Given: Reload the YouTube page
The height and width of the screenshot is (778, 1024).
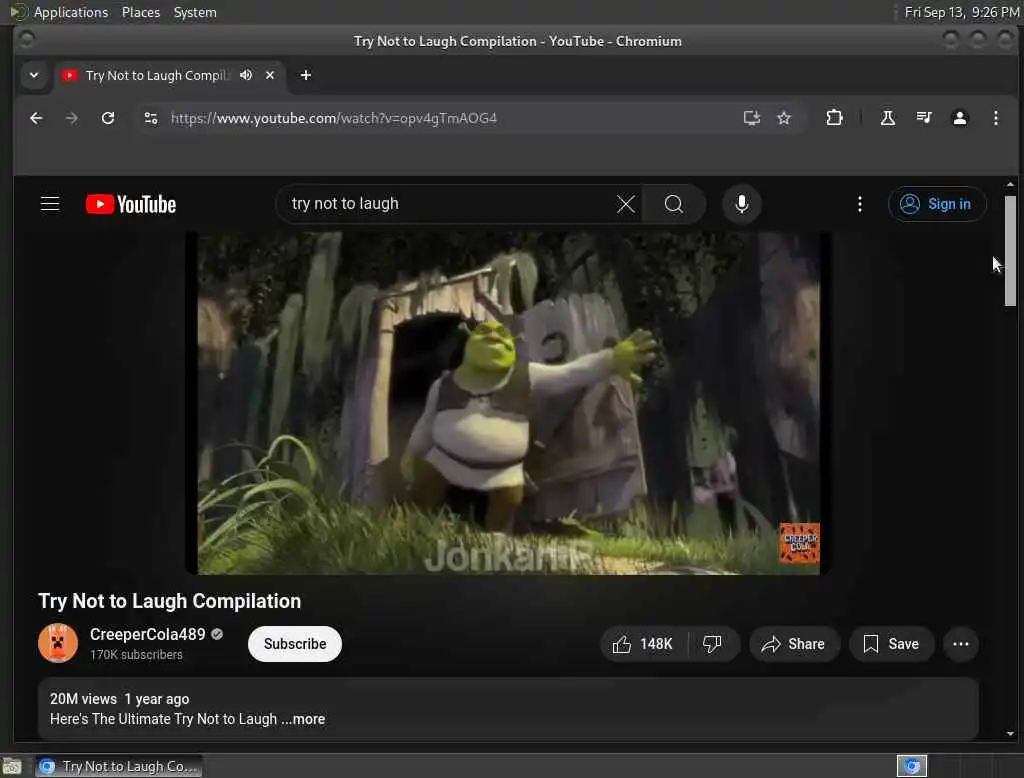Looking at the screenshot, I should pos(108,118).
